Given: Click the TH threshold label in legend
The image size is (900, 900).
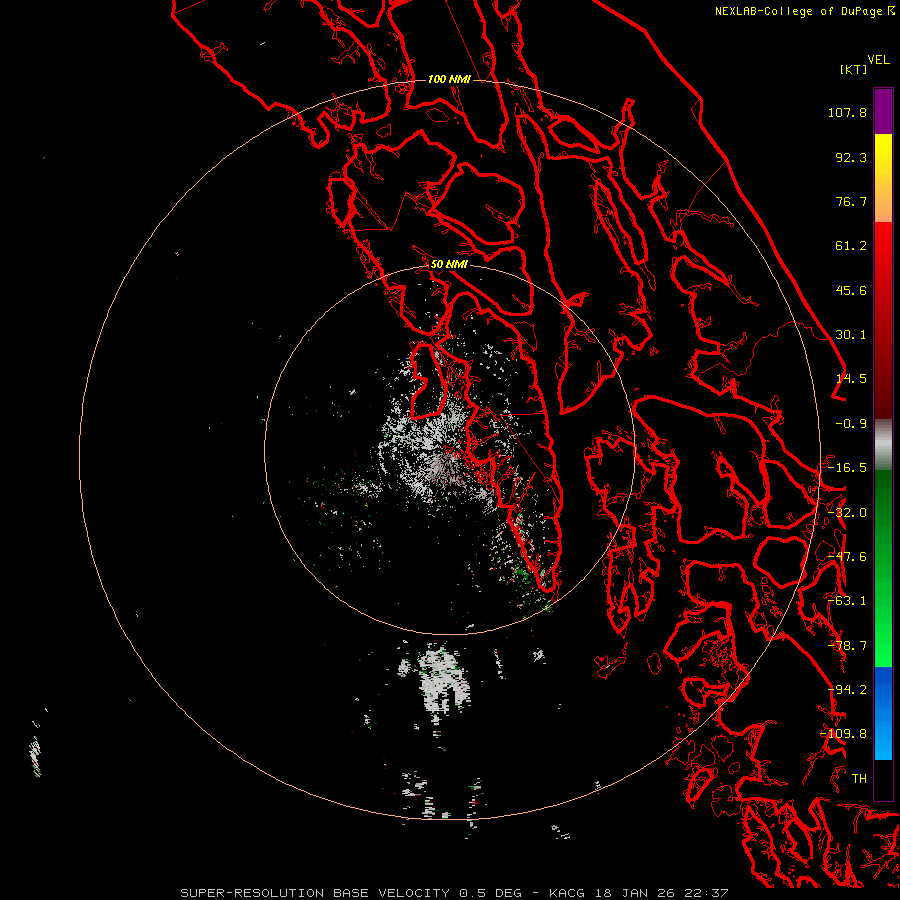Looking at the screenshot, I should pyautogui.click(x=859, y=779).
